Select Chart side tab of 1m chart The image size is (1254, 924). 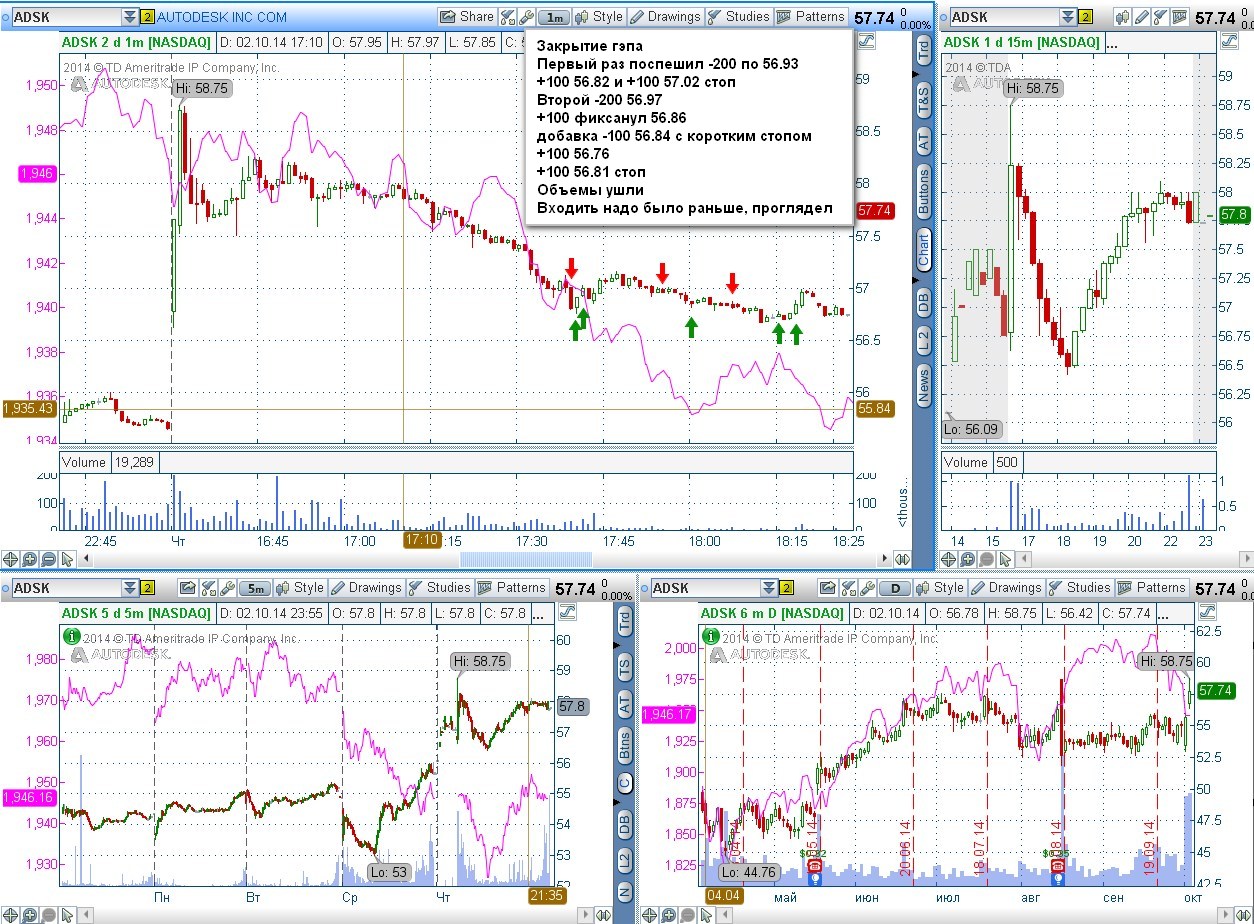(923, 249)
